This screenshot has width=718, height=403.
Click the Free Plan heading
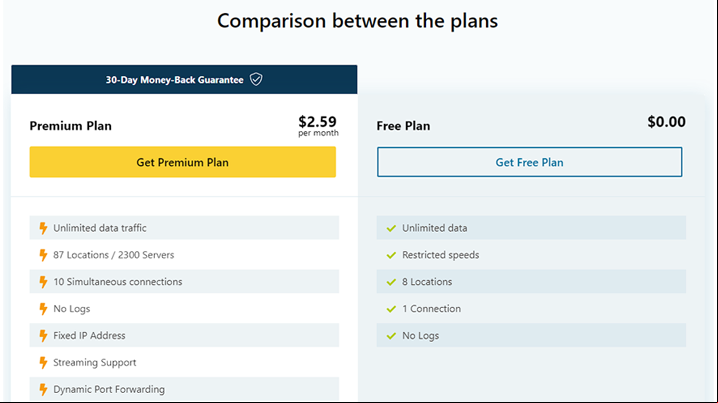[x=403, y=126]
